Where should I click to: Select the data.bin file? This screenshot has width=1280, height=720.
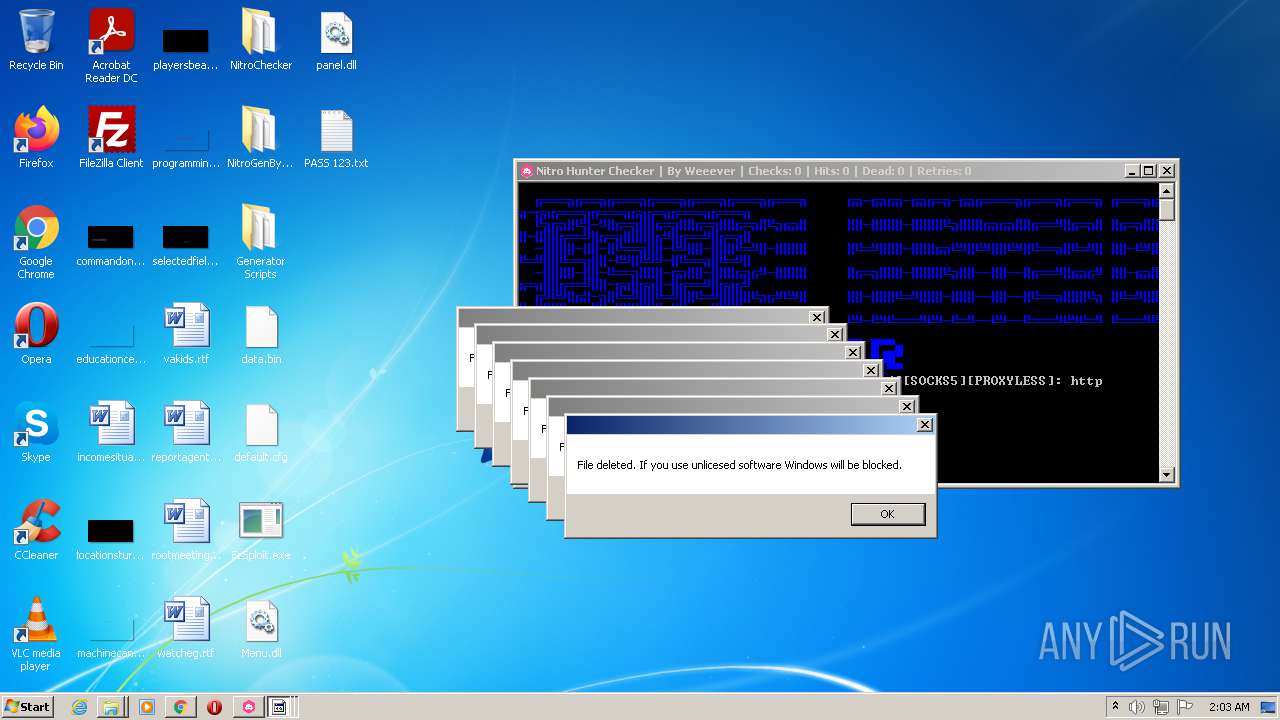tap(260, 335)
